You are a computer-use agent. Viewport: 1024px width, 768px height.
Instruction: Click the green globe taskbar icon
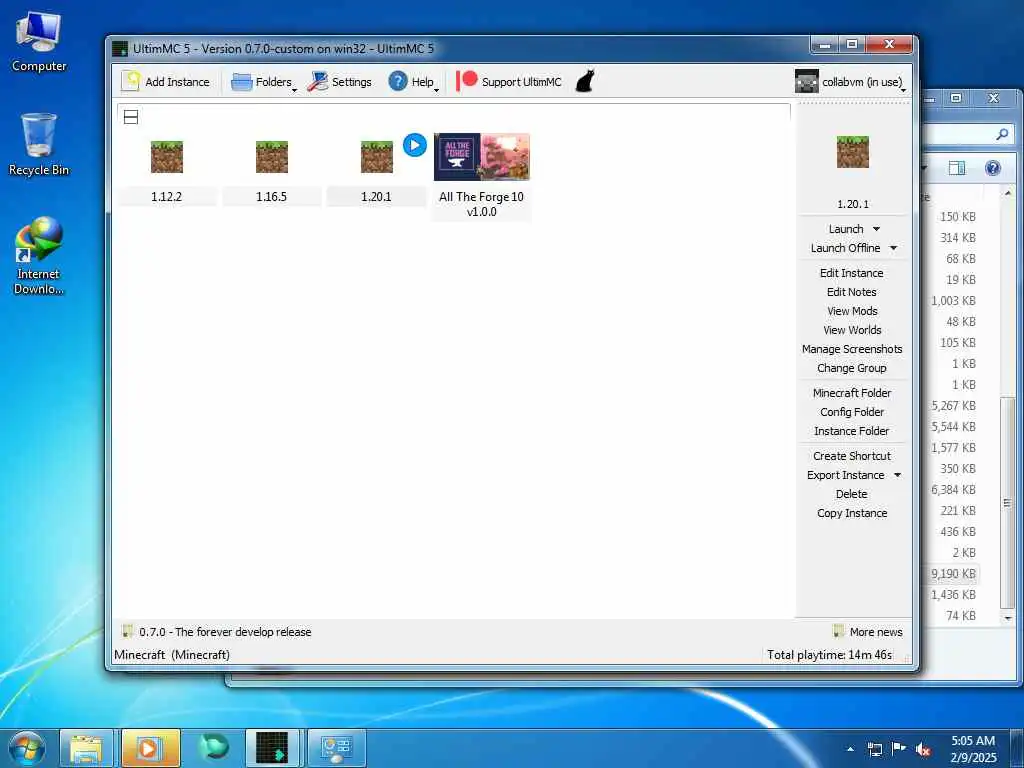click(x=213, y=748)
